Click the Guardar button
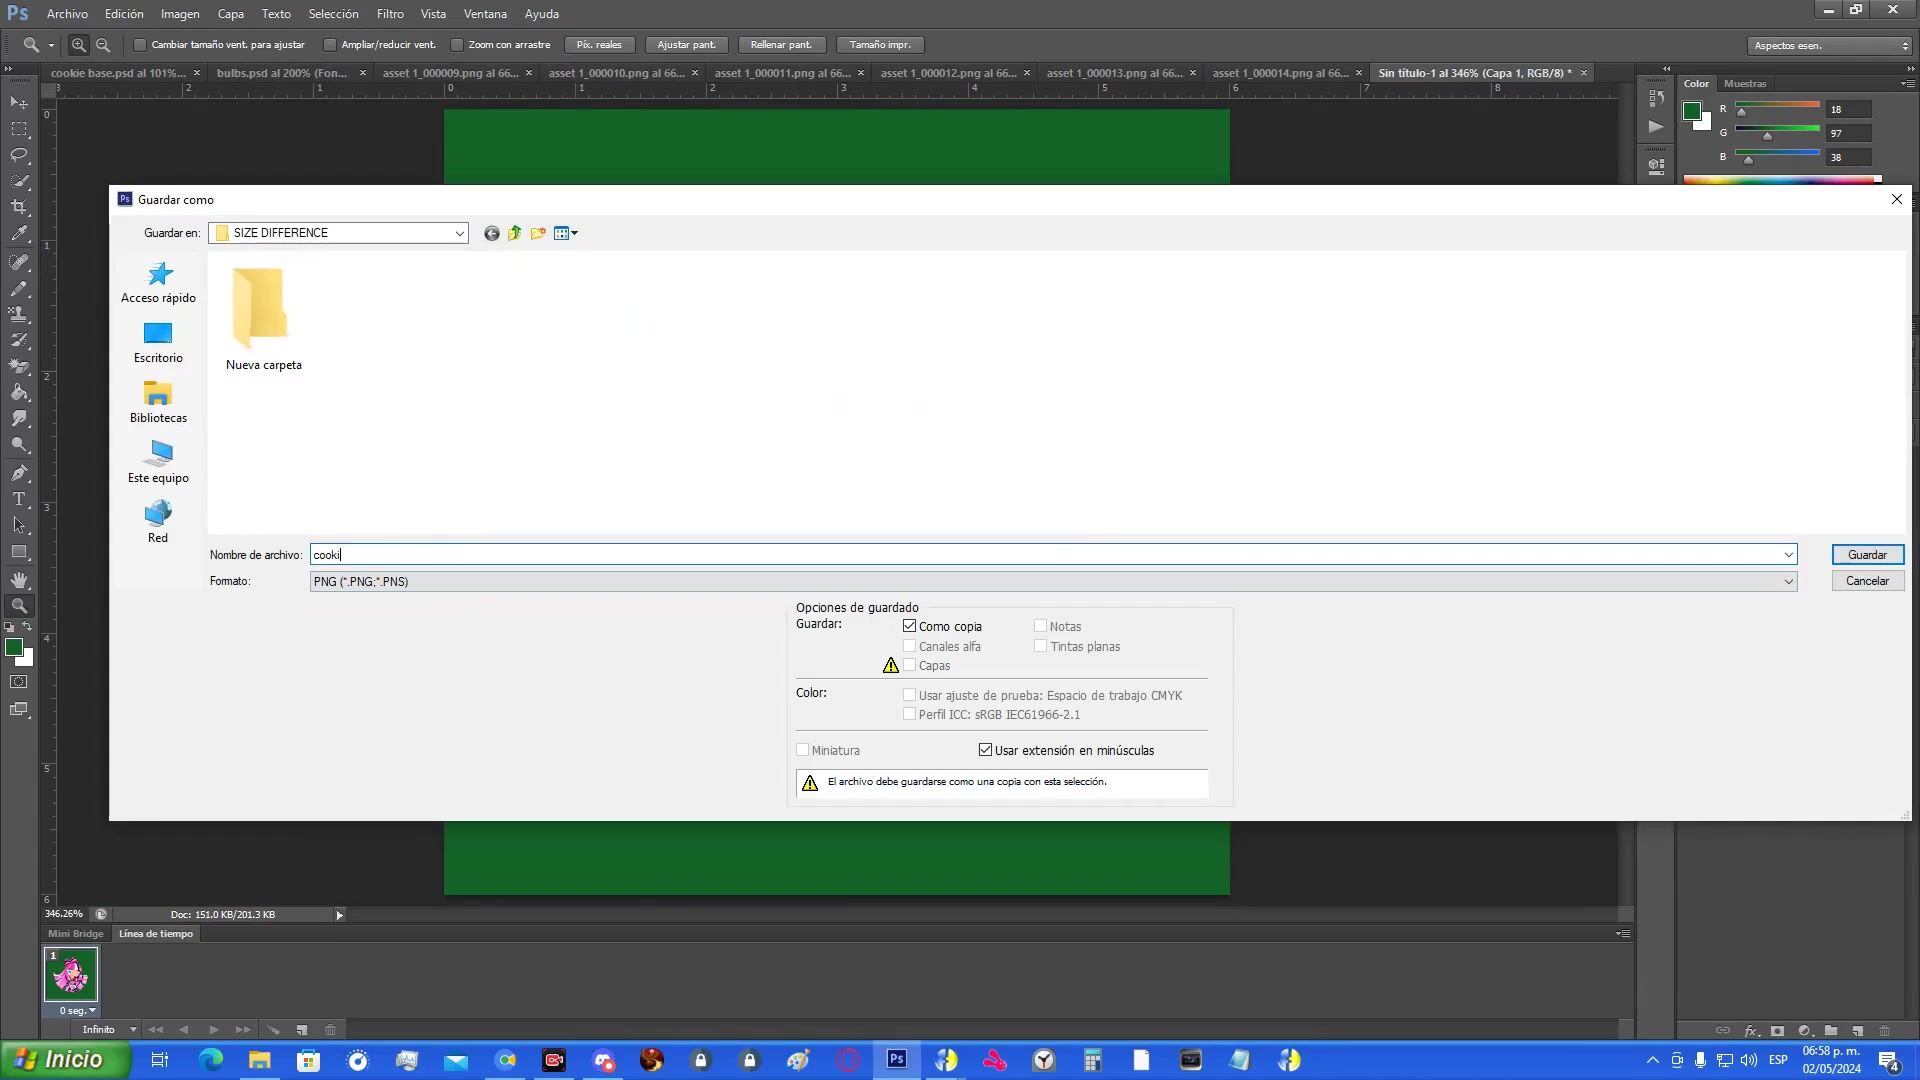The image size is (1920, 1080). (x=1866, y=555)
